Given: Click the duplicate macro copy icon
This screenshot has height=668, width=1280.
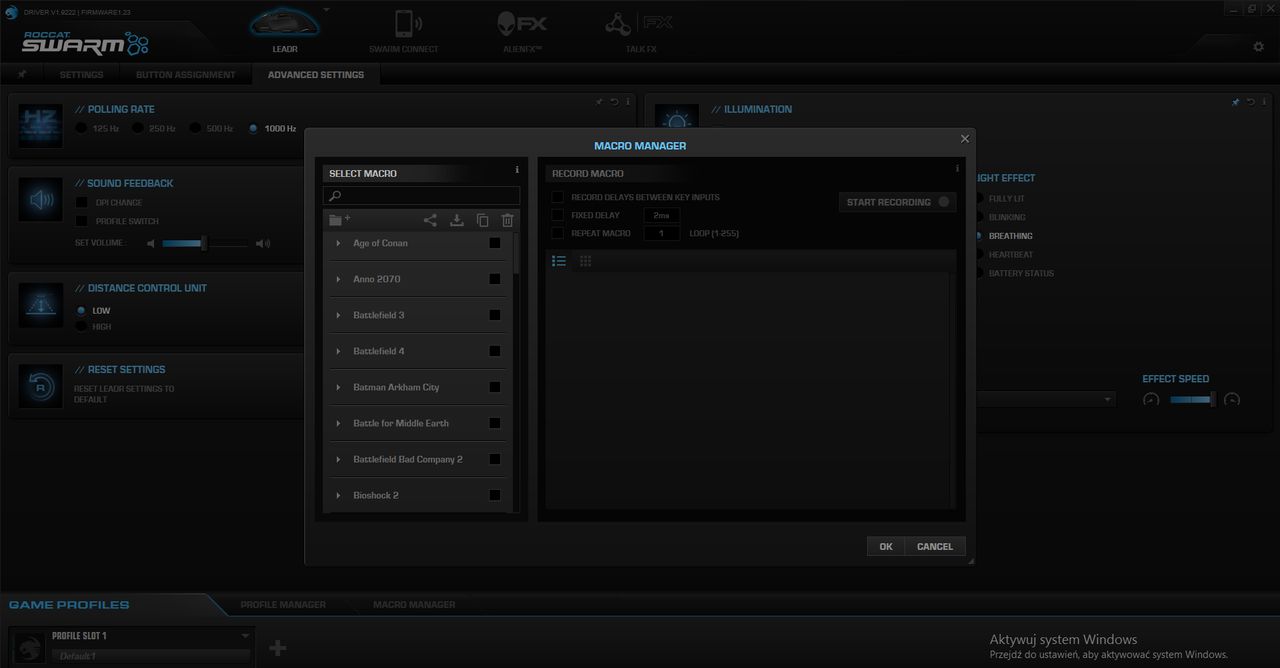Looking at the screenshot, I should pos(482,220).
